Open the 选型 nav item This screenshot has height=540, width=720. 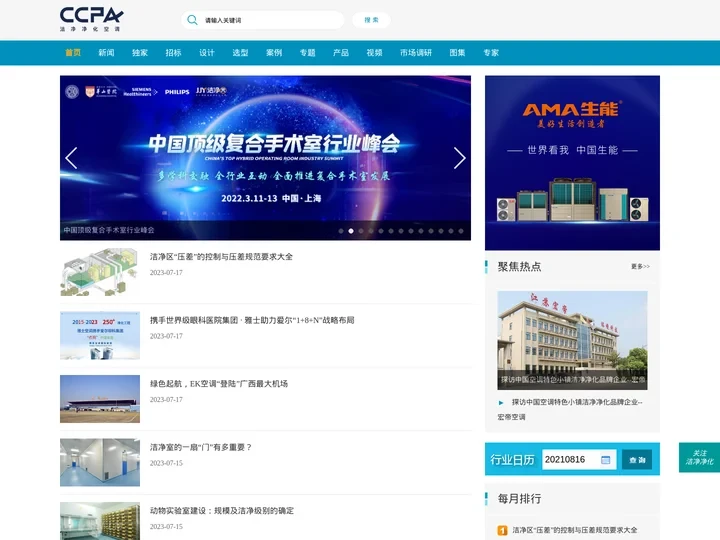(x=241, y=53)
